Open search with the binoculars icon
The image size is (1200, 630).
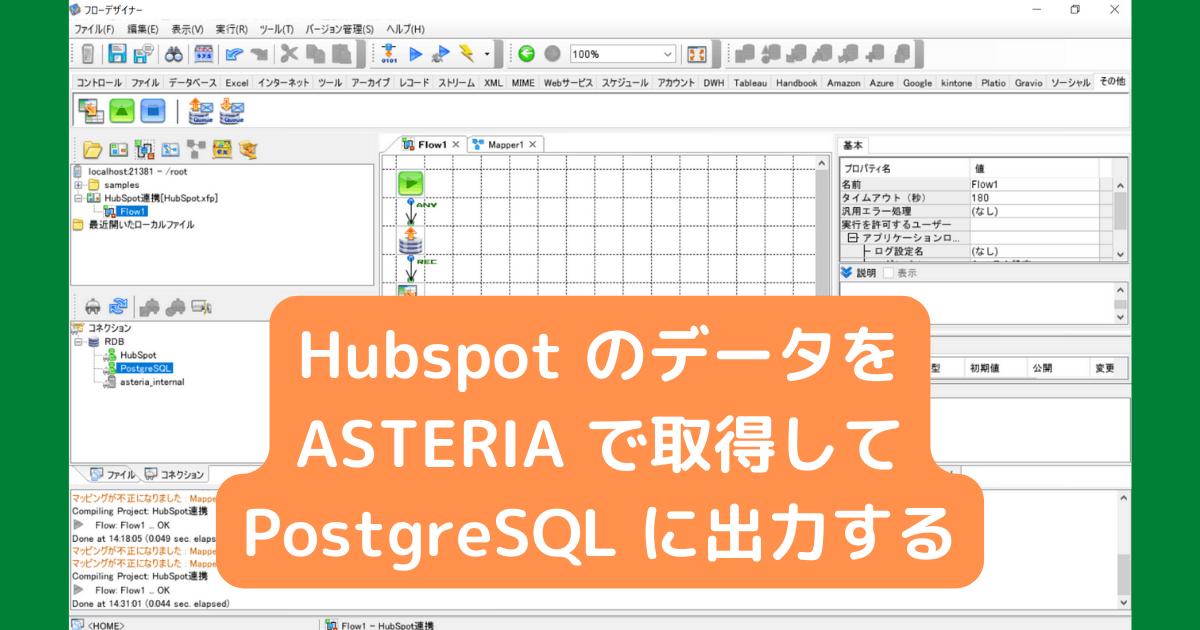[173, 54]
